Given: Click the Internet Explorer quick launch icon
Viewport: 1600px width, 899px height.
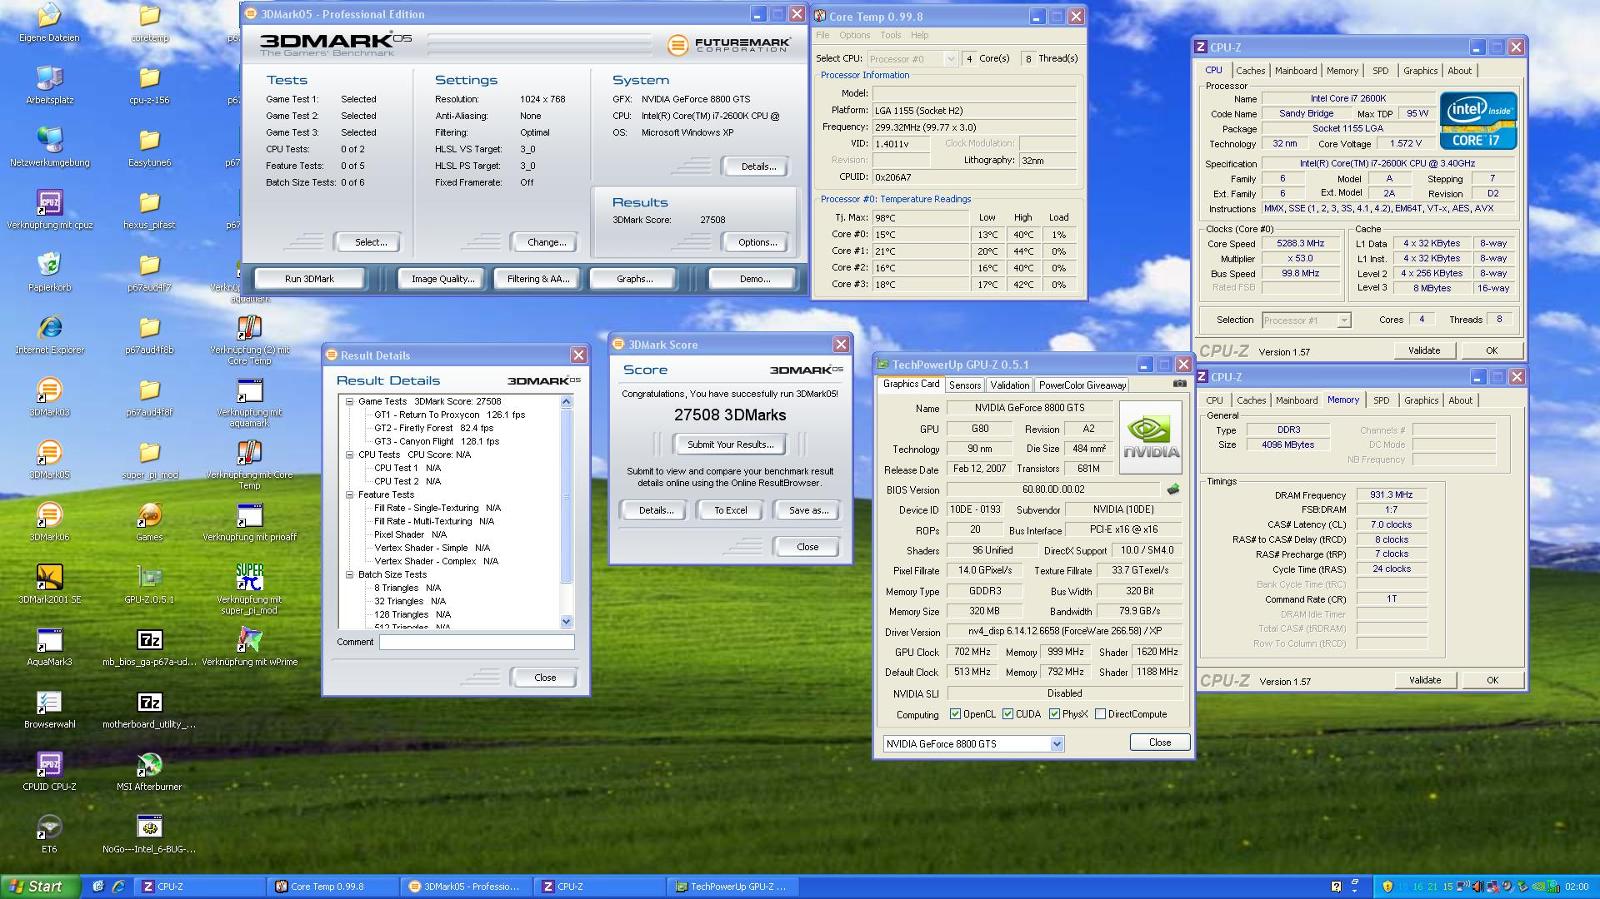Looking at the screenshot, I should tap(117, 886).
